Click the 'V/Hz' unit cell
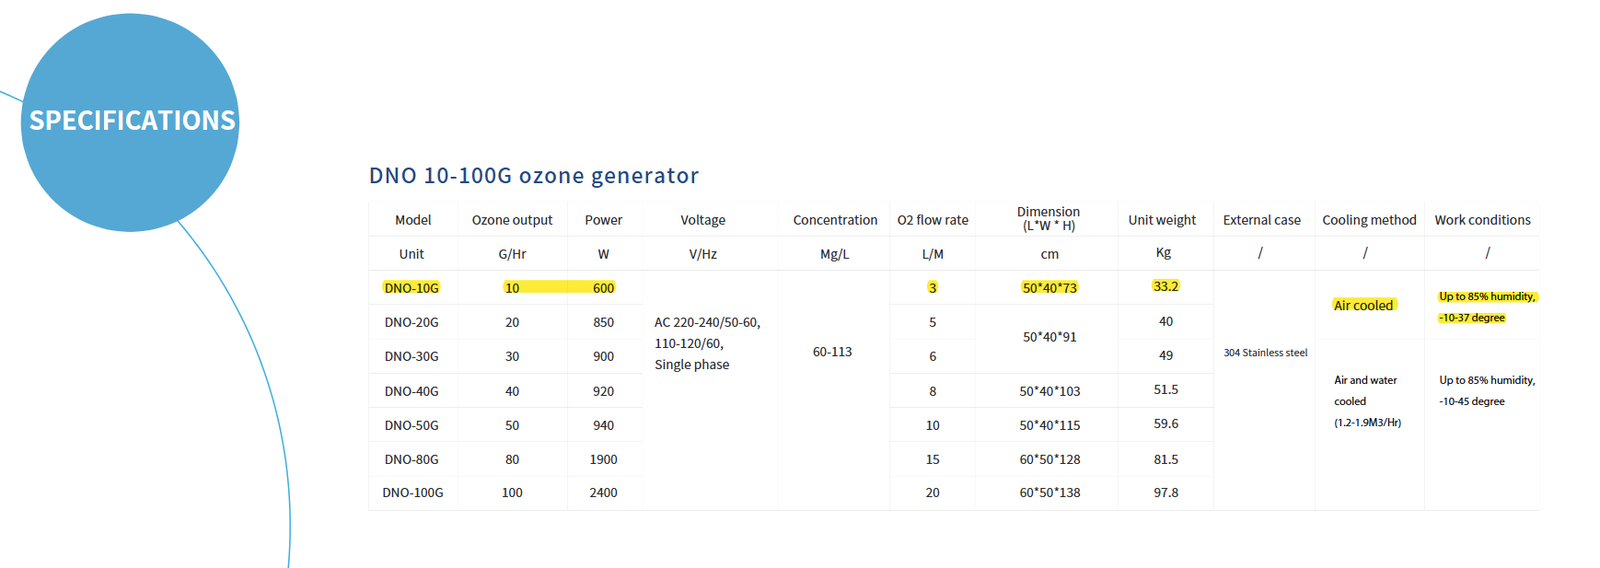The height and width of the screenshot is (568, 1600). point(703,254)
